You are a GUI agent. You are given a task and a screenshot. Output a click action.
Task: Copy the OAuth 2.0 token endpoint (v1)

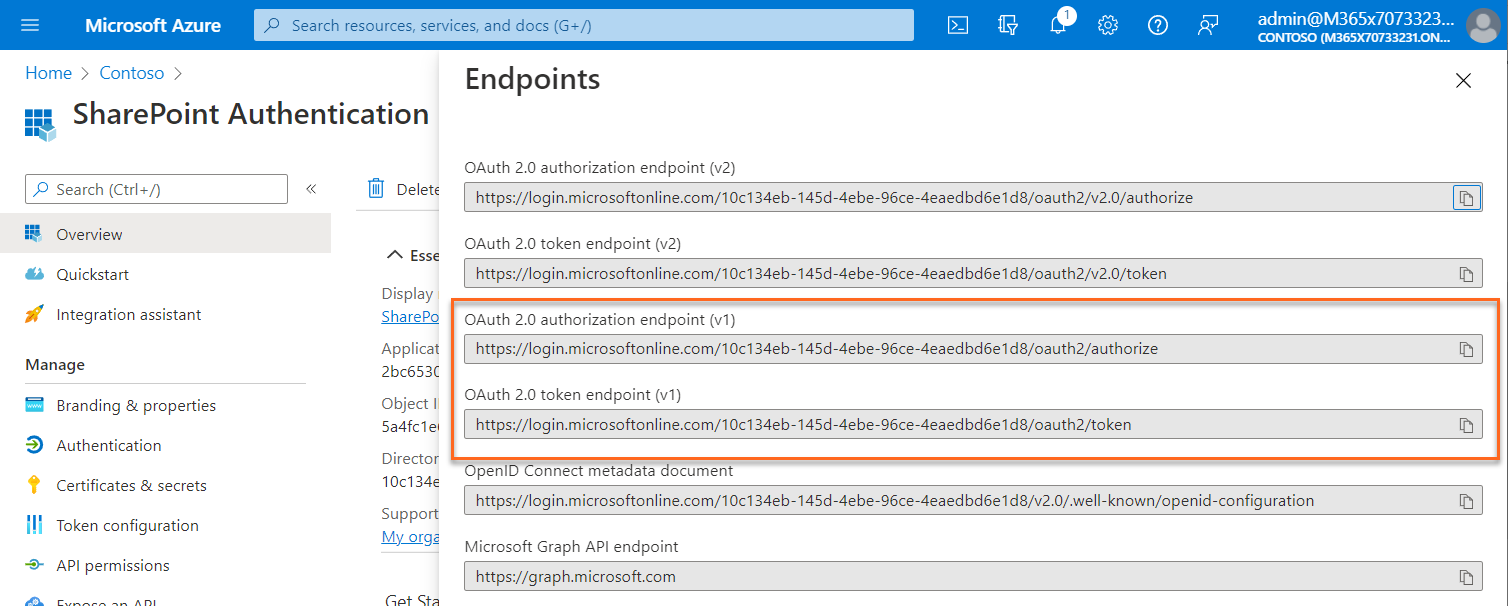[1466, 424]
